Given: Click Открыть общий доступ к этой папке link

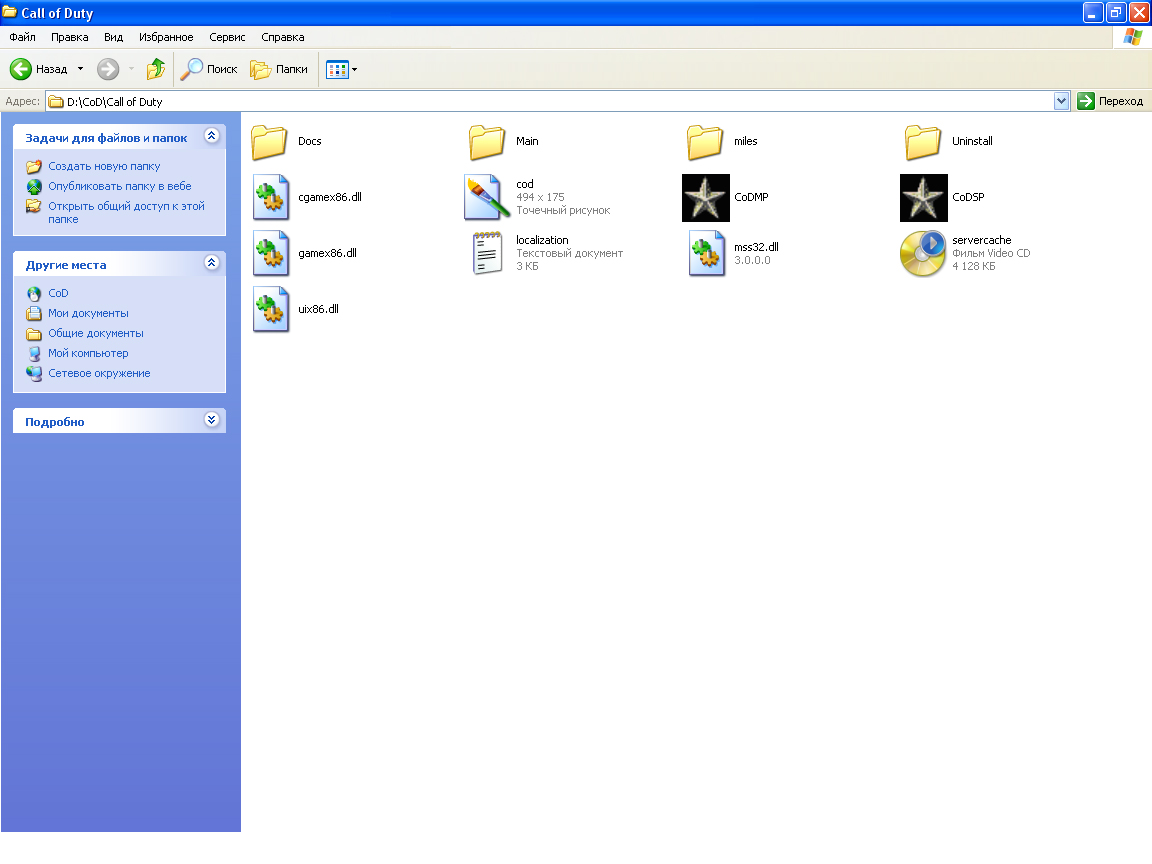Looking at the screenshot, I should [x=126, y=213].
